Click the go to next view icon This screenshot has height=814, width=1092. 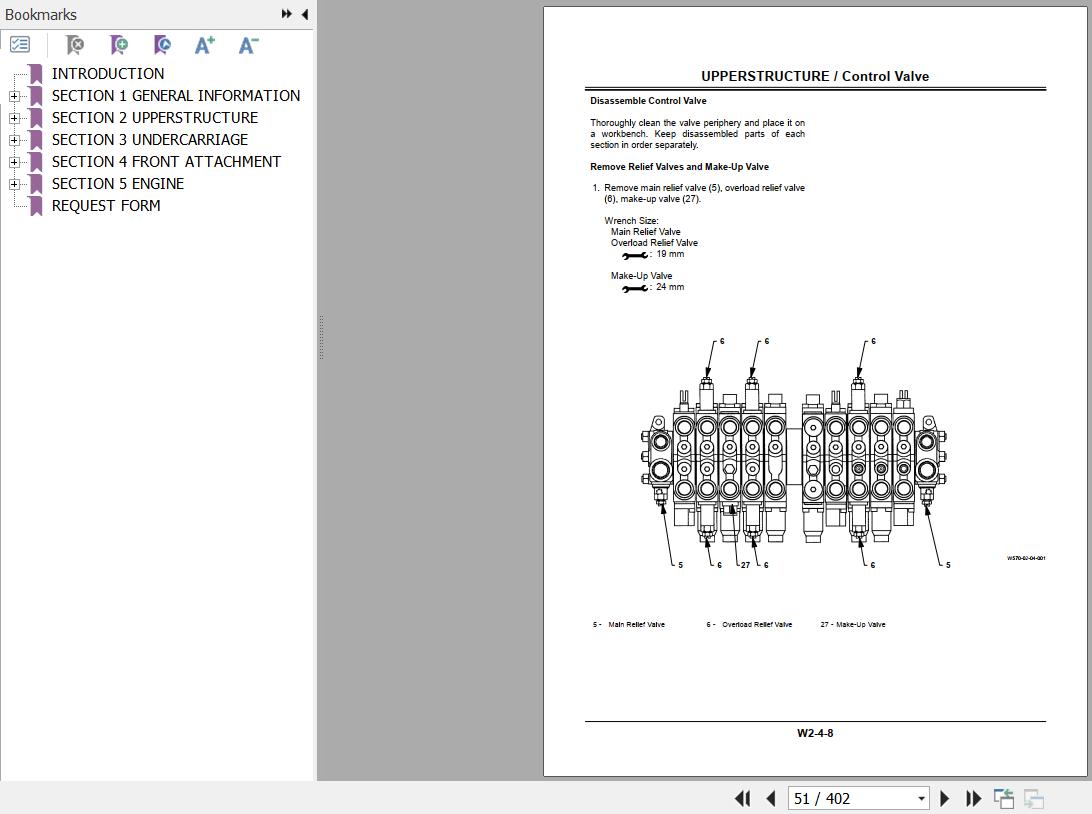[1034, 799]
